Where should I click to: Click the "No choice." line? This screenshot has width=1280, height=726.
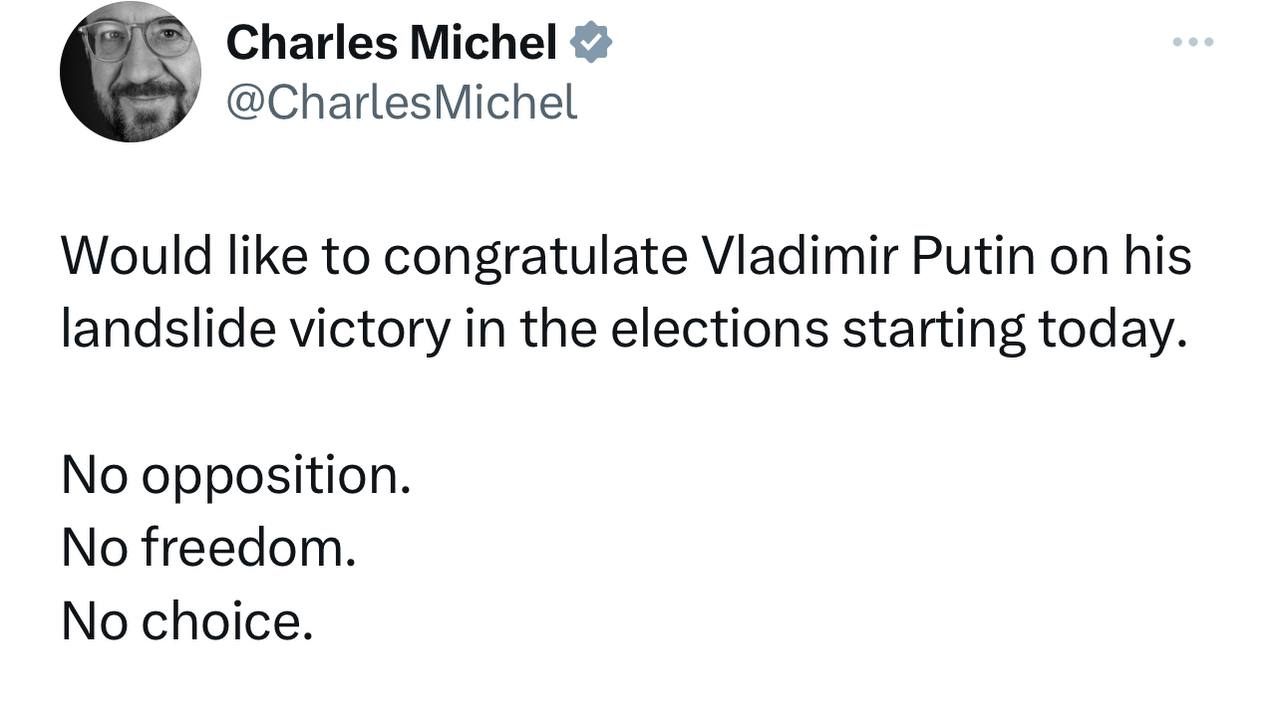(187, 621)
